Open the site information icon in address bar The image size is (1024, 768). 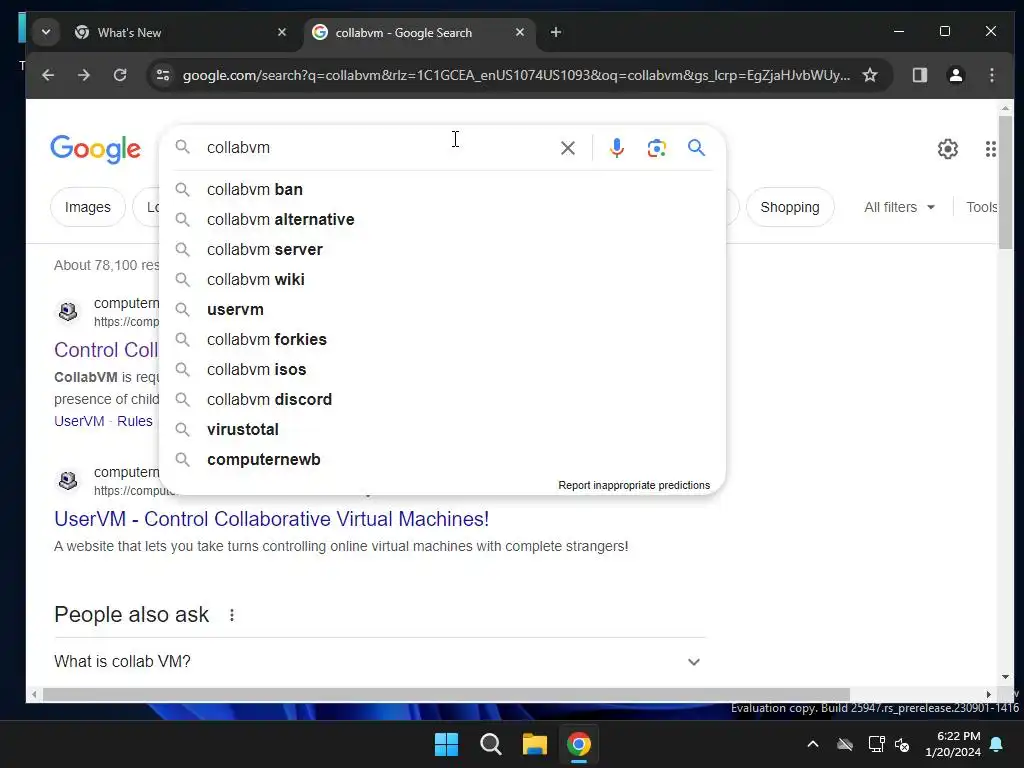point(163,75)
